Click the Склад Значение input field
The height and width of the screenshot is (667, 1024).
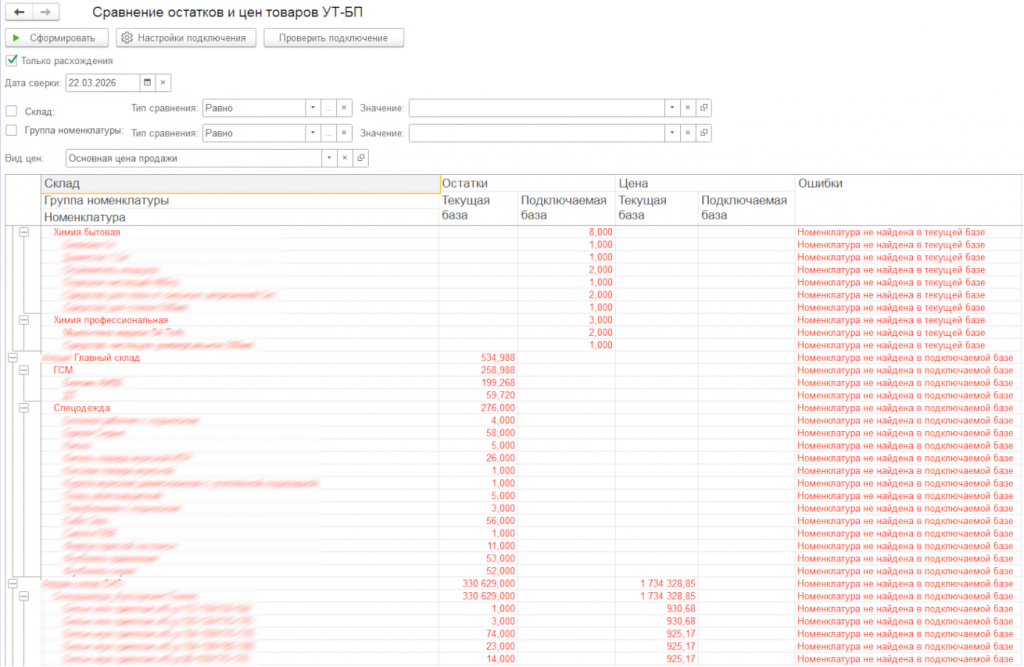(537, 108)
